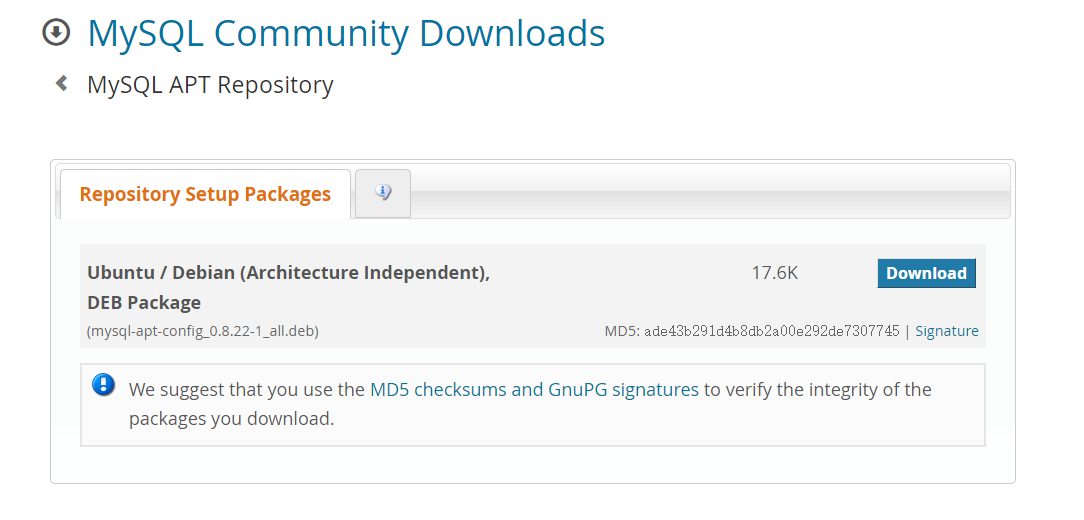Click the blue exclamation notice icon
The width and height of the screenshot is (1084, 520).
[x=104, y=384]
